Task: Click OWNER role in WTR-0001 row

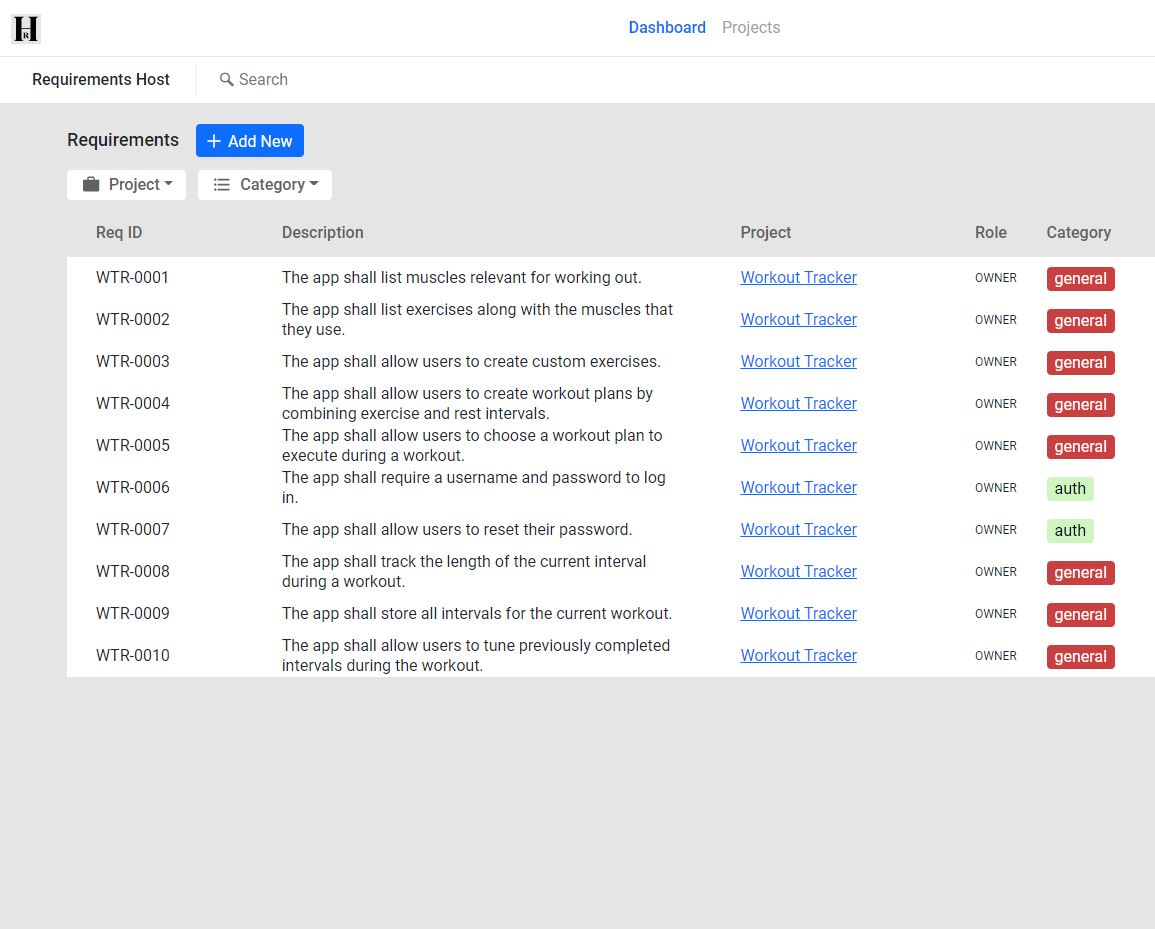Action: click(x=996, y=278)
